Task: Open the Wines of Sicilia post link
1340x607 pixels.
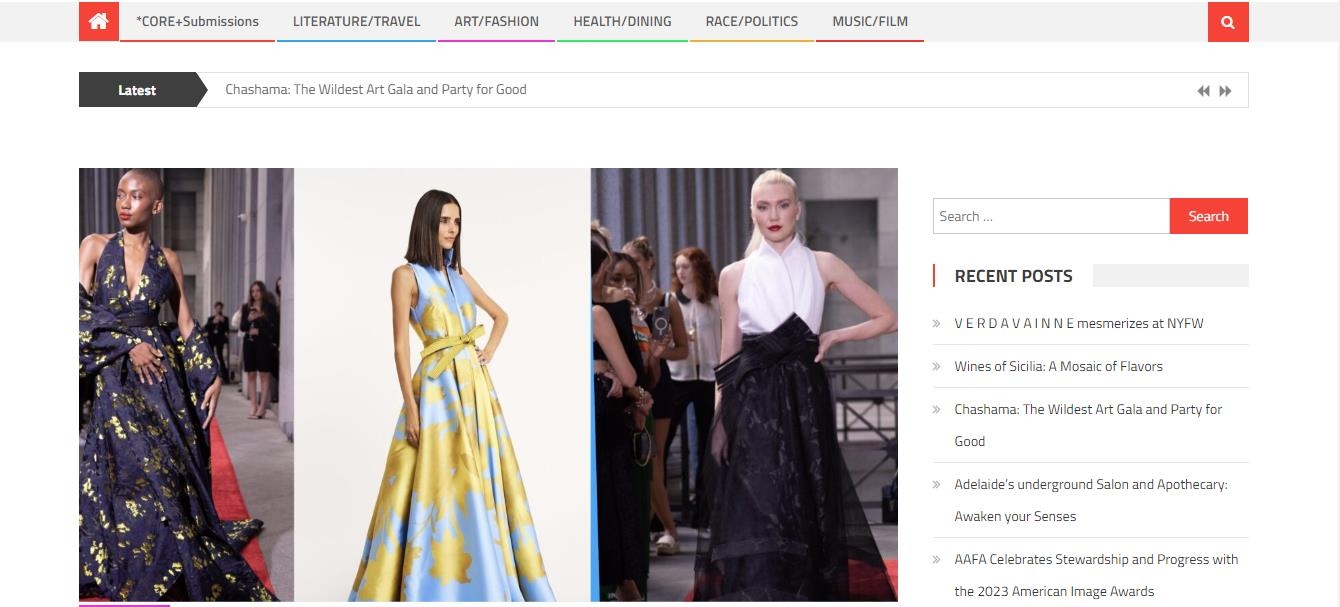Action: click(x=1058, y=367)
